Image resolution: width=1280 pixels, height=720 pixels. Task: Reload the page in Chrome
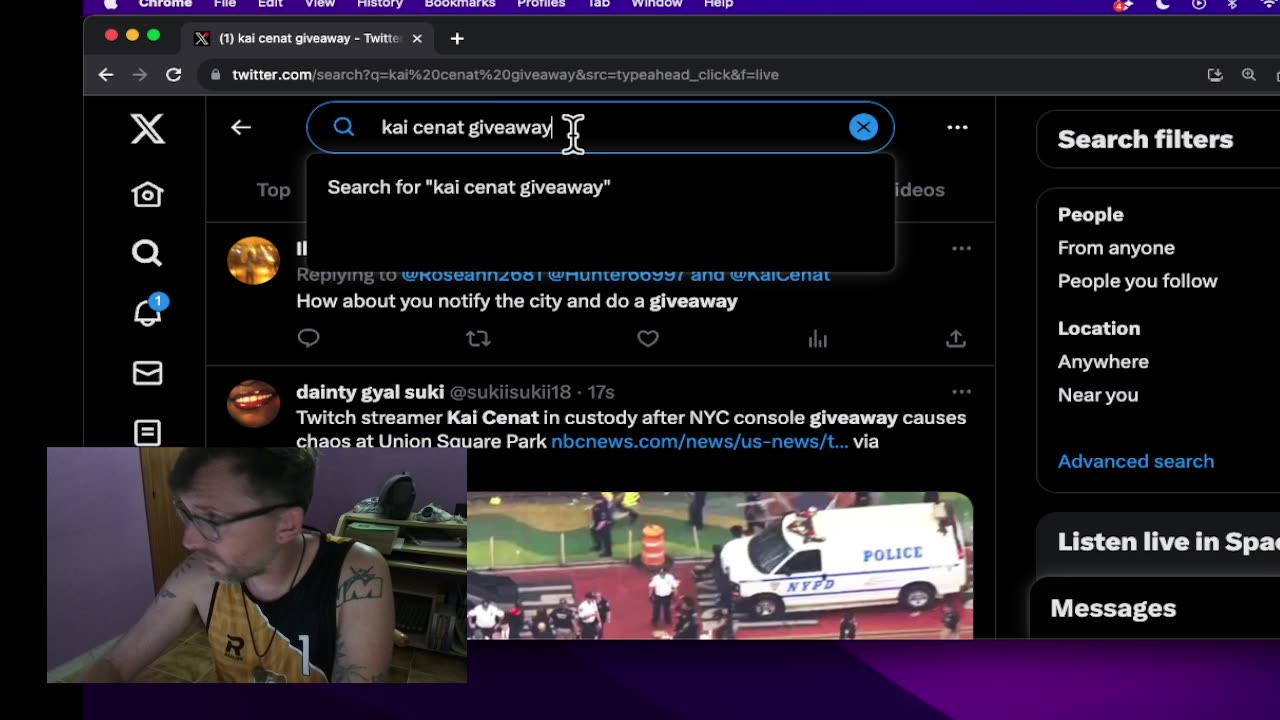point(173,74)
